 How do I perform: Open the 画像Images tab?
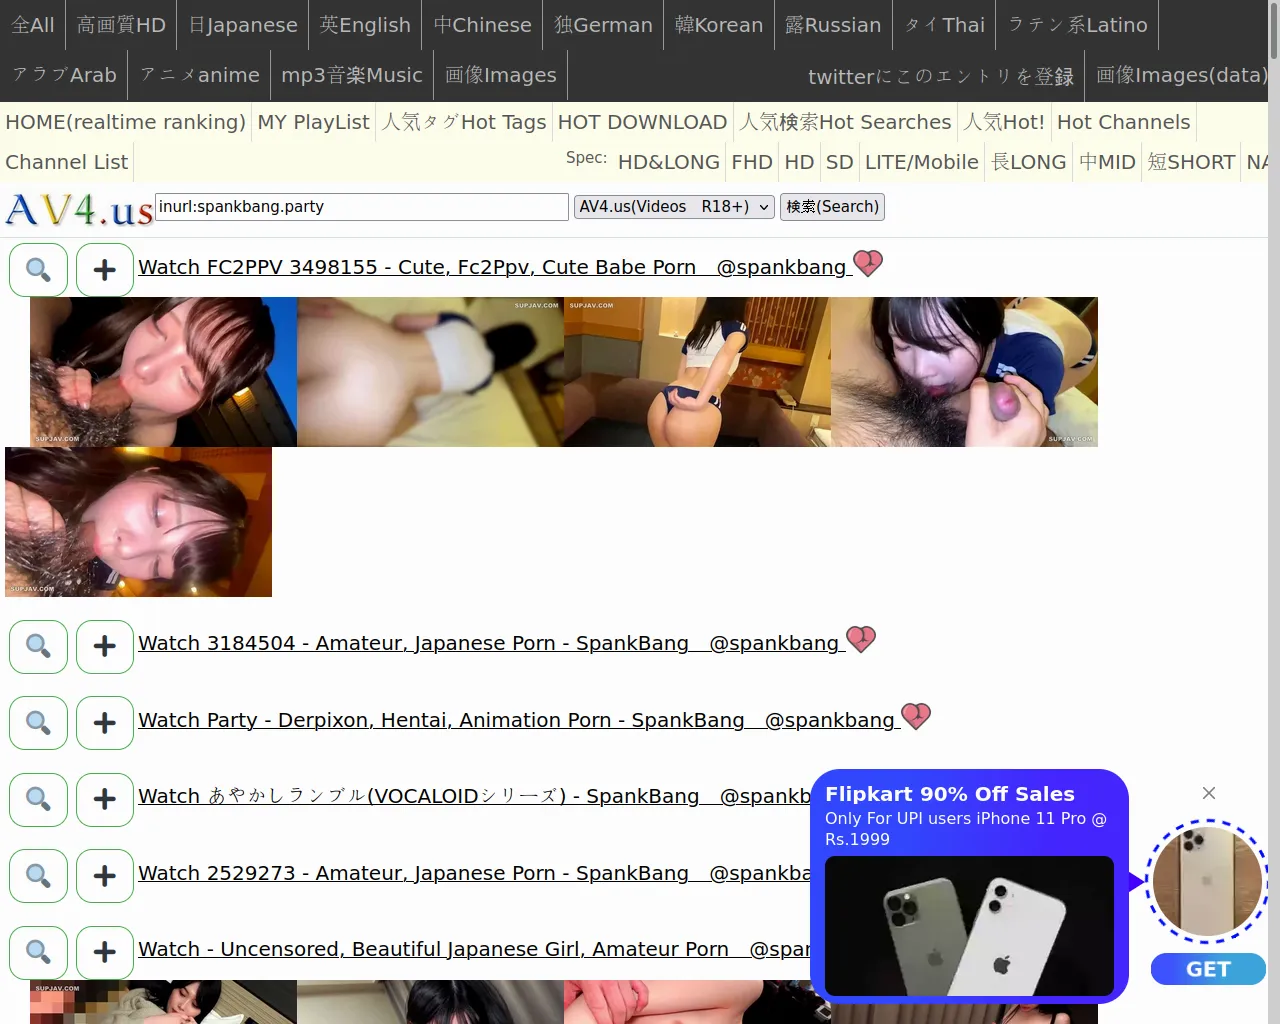click(500, 75)
